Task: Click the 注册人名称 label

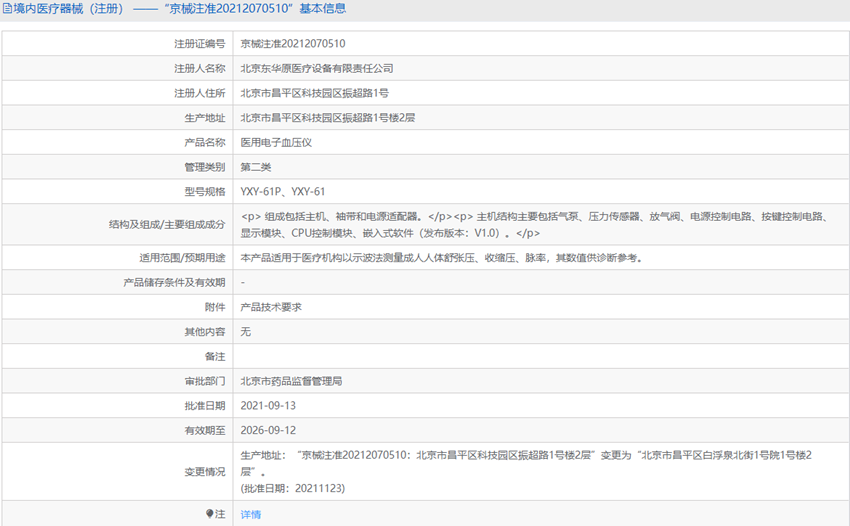Action: tap(199, 68)
